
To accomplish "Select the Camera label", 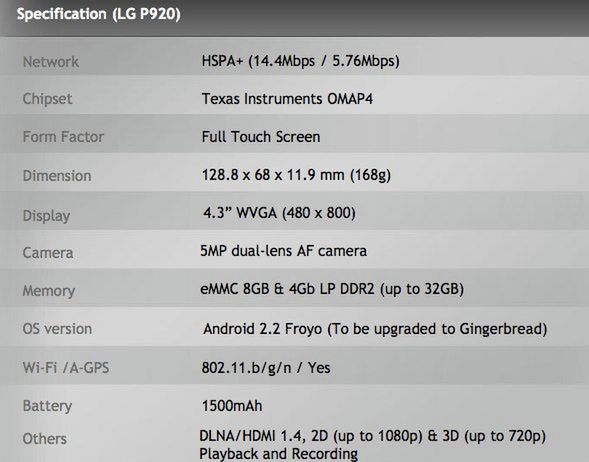I will coord(48,253).
